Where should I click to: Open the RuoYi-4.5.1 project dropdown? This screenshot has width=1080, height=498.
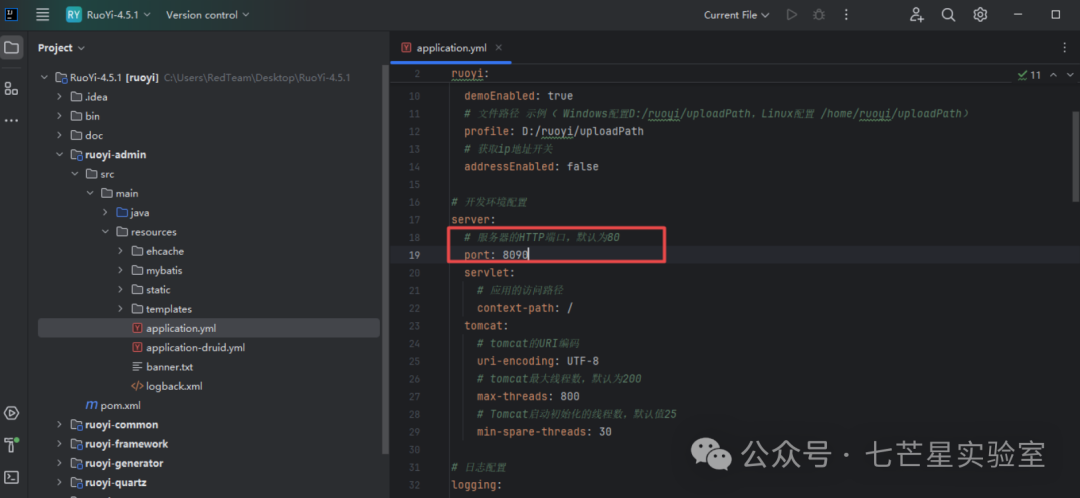pyautogui.click(x=118, y=14)
